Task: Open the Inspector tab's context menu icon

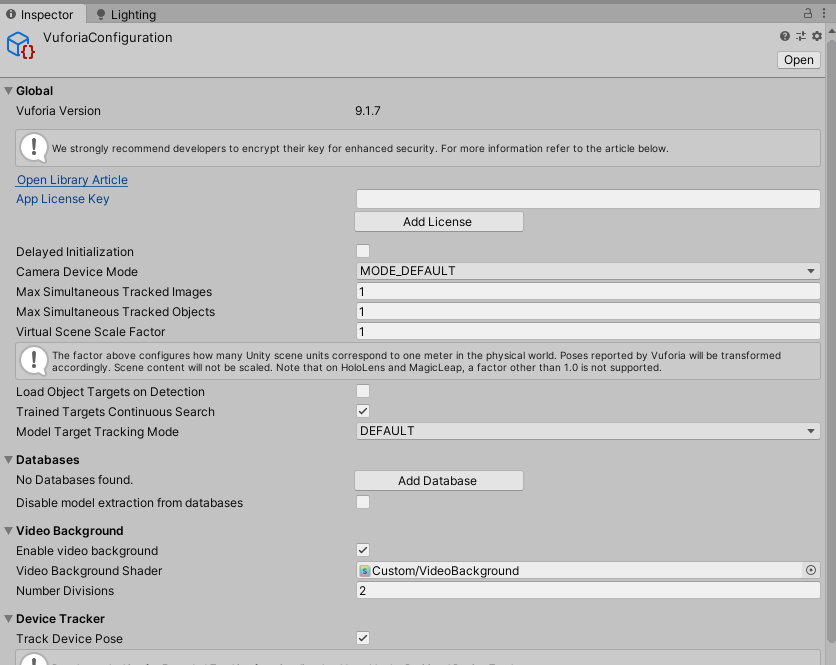Action: [824, 13]
